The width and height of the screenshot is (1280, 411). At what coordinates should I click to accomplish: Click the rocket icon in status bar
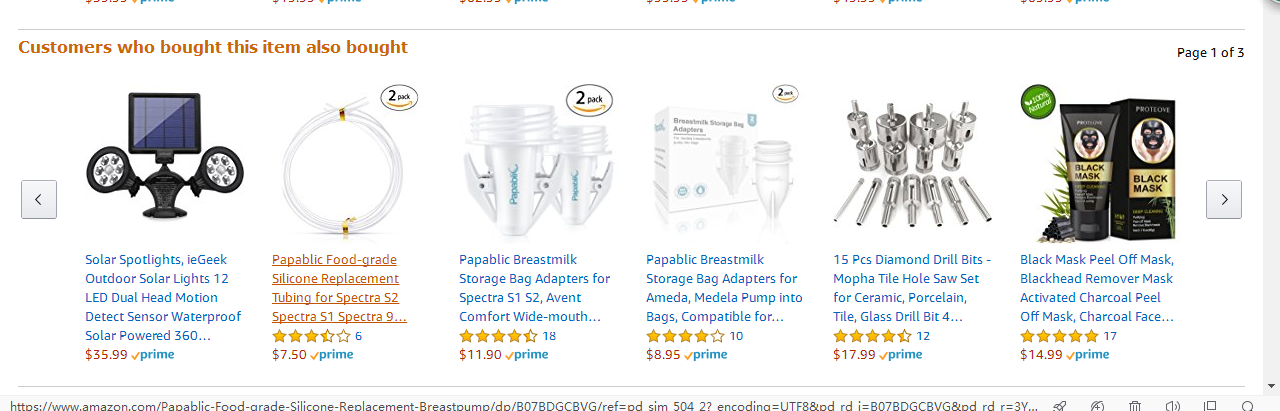[x=1059, y=405]
